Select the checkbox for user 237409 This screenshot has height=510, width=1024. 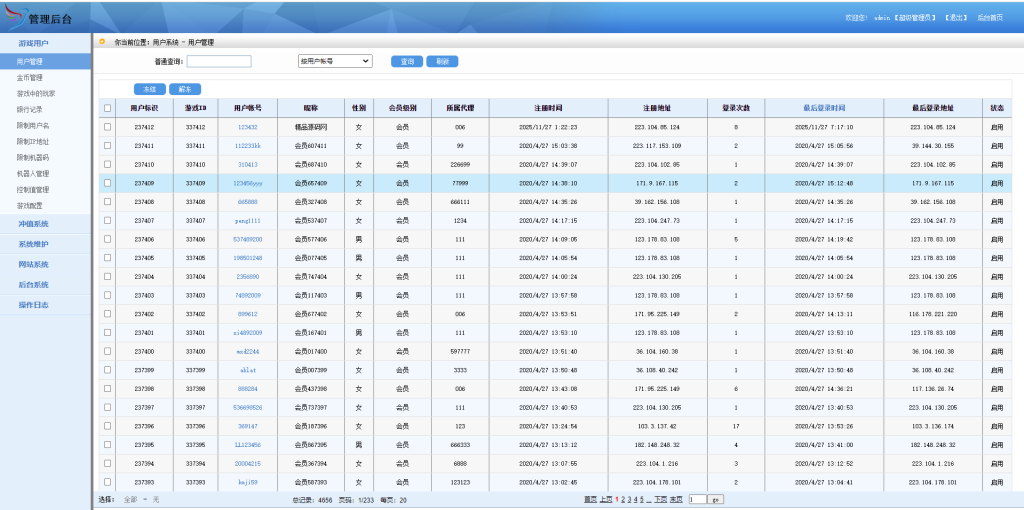(108, 183)
